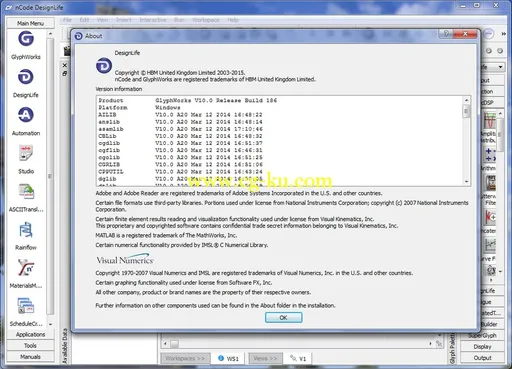Viewport: 512px width, 369px height.
Task: Close the About dialog
Action: (x=465, y=33)
